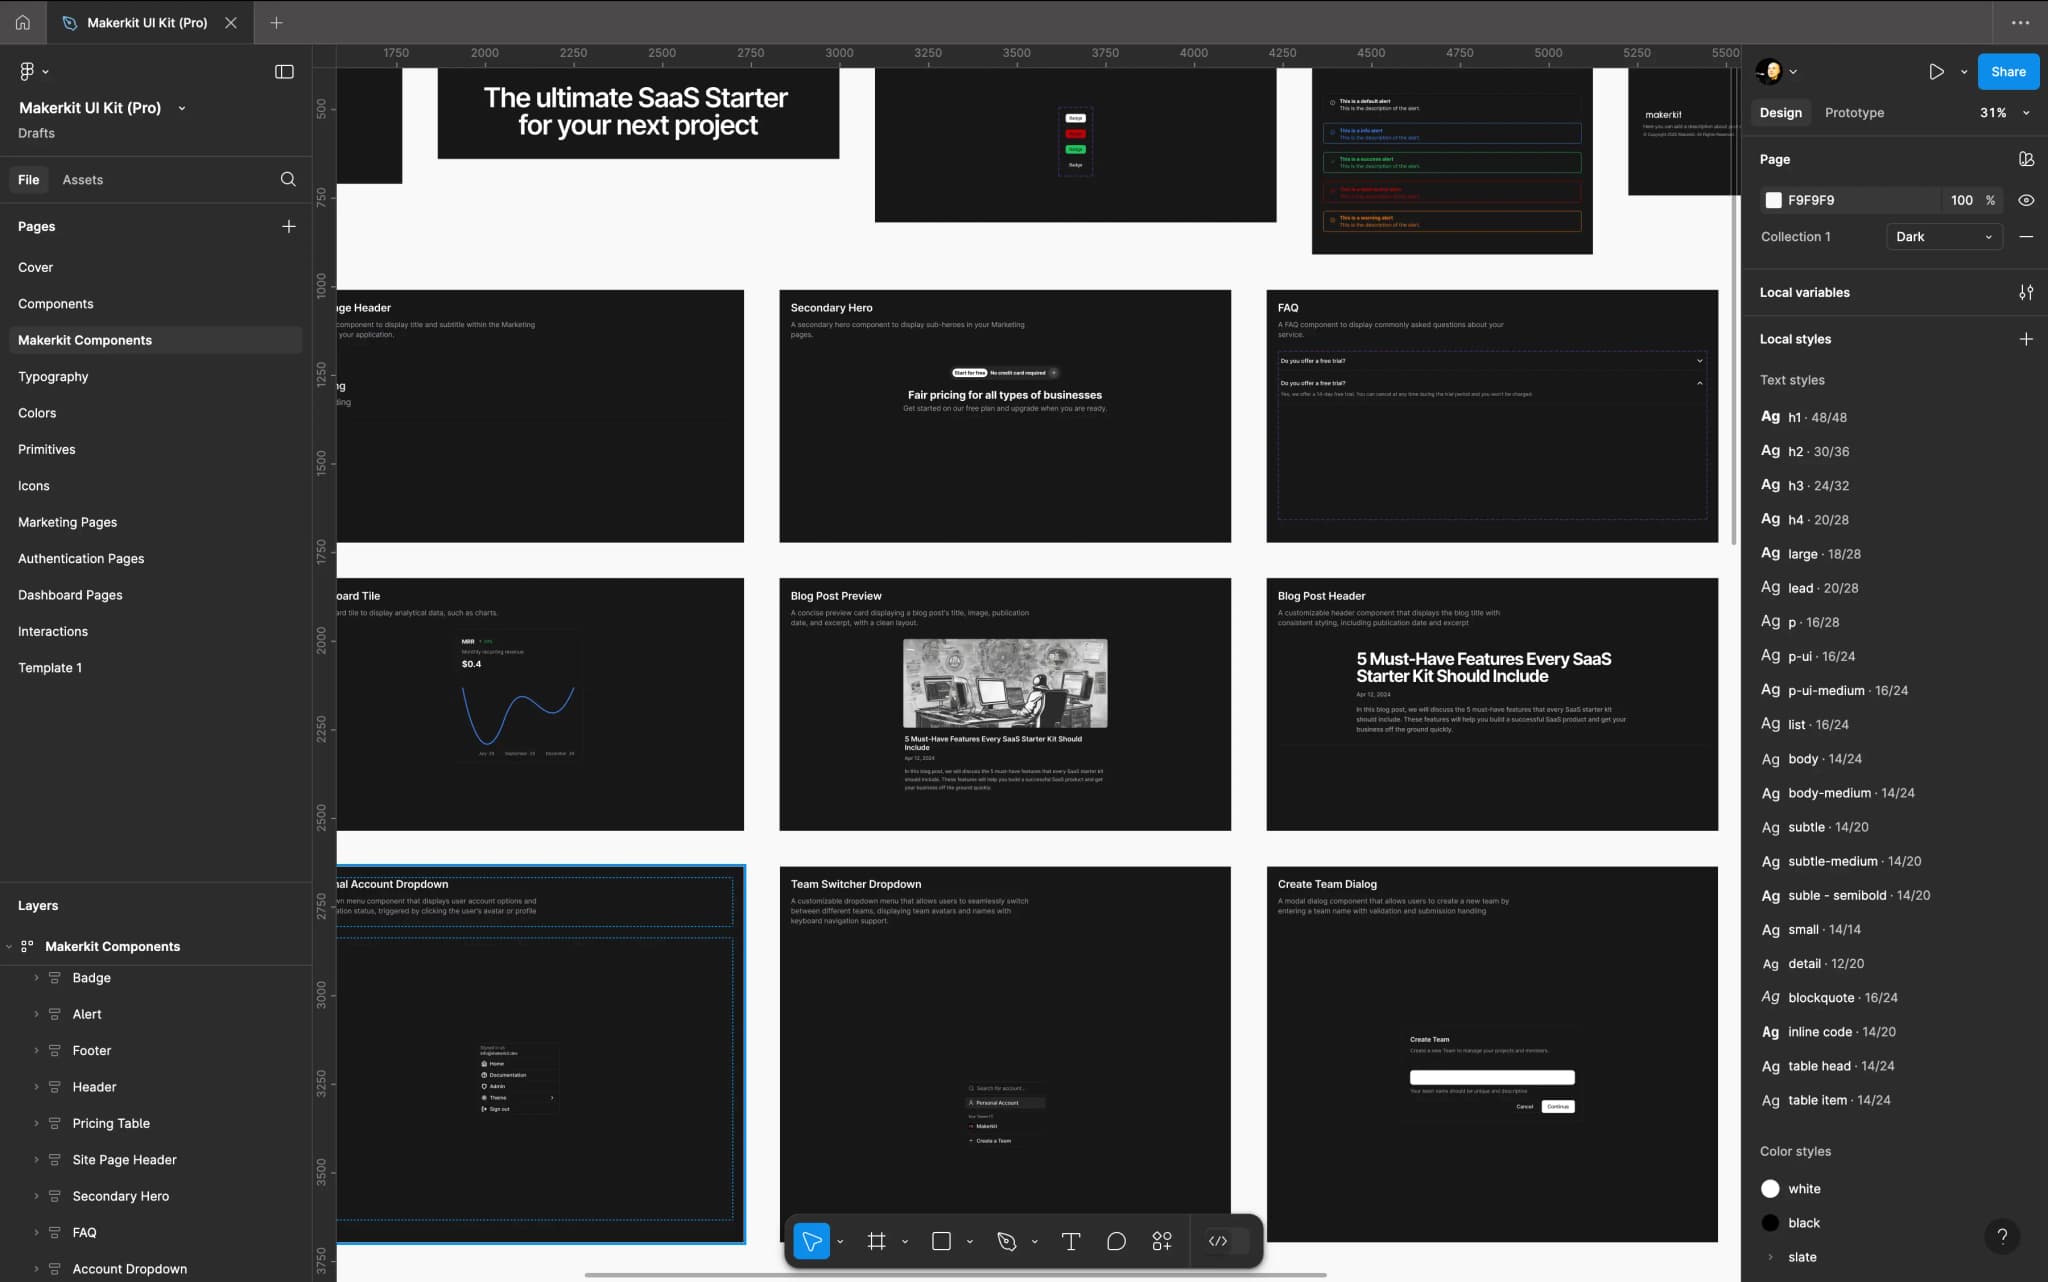Image resolution: width=2048 pixels, height=1282 pixels.
Task: Click the Share button
Action: click(x=2007, y=71)
